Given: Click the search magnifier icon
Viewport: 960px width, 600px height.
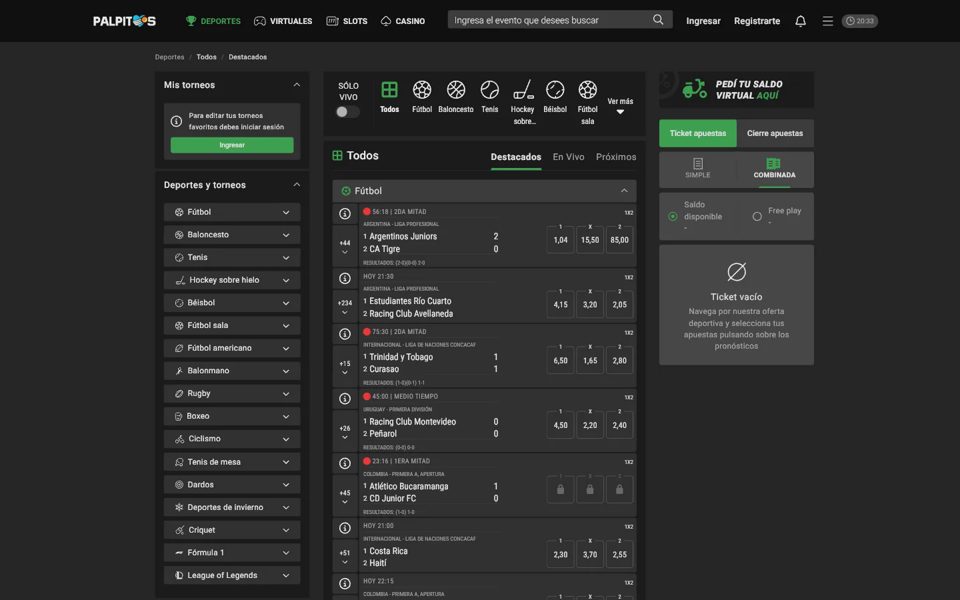Looking at the screenshot, I should pos(658,20).
